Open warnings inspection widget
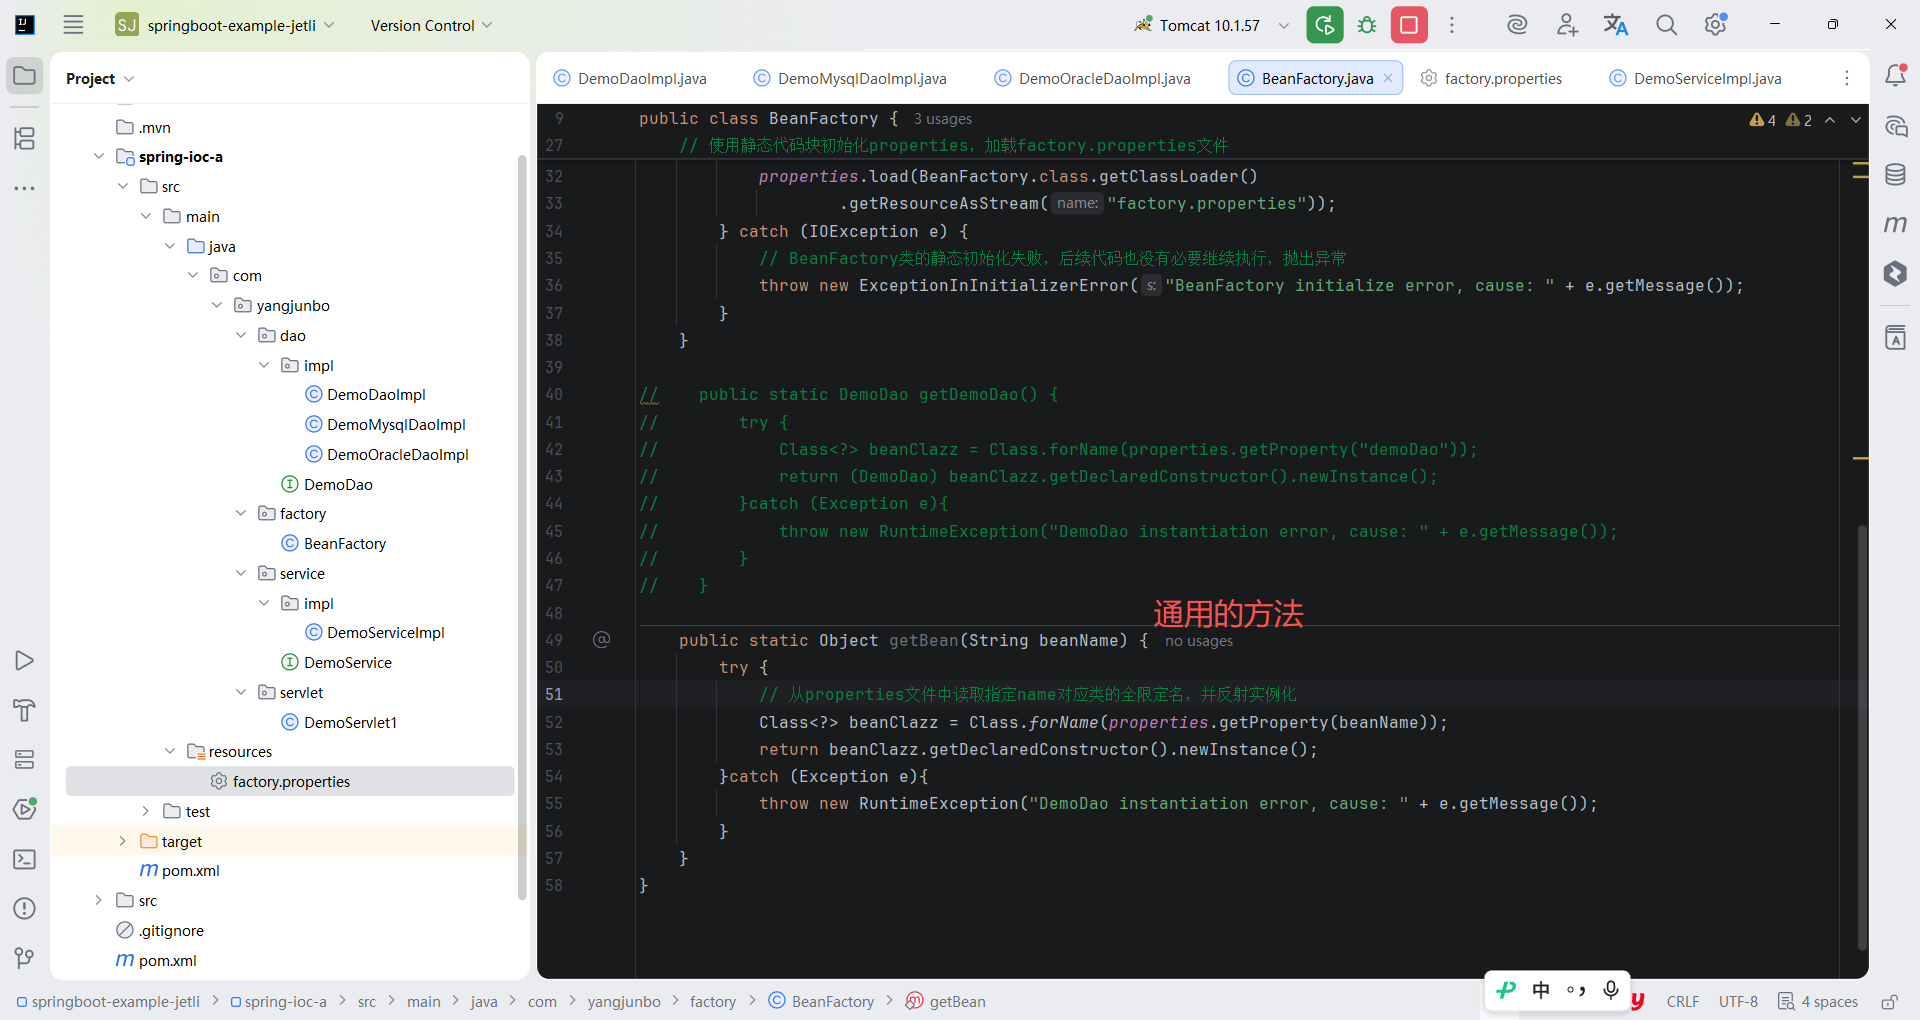The height and width of the screenshot is (1020, 1920). tap(1781, 120)
